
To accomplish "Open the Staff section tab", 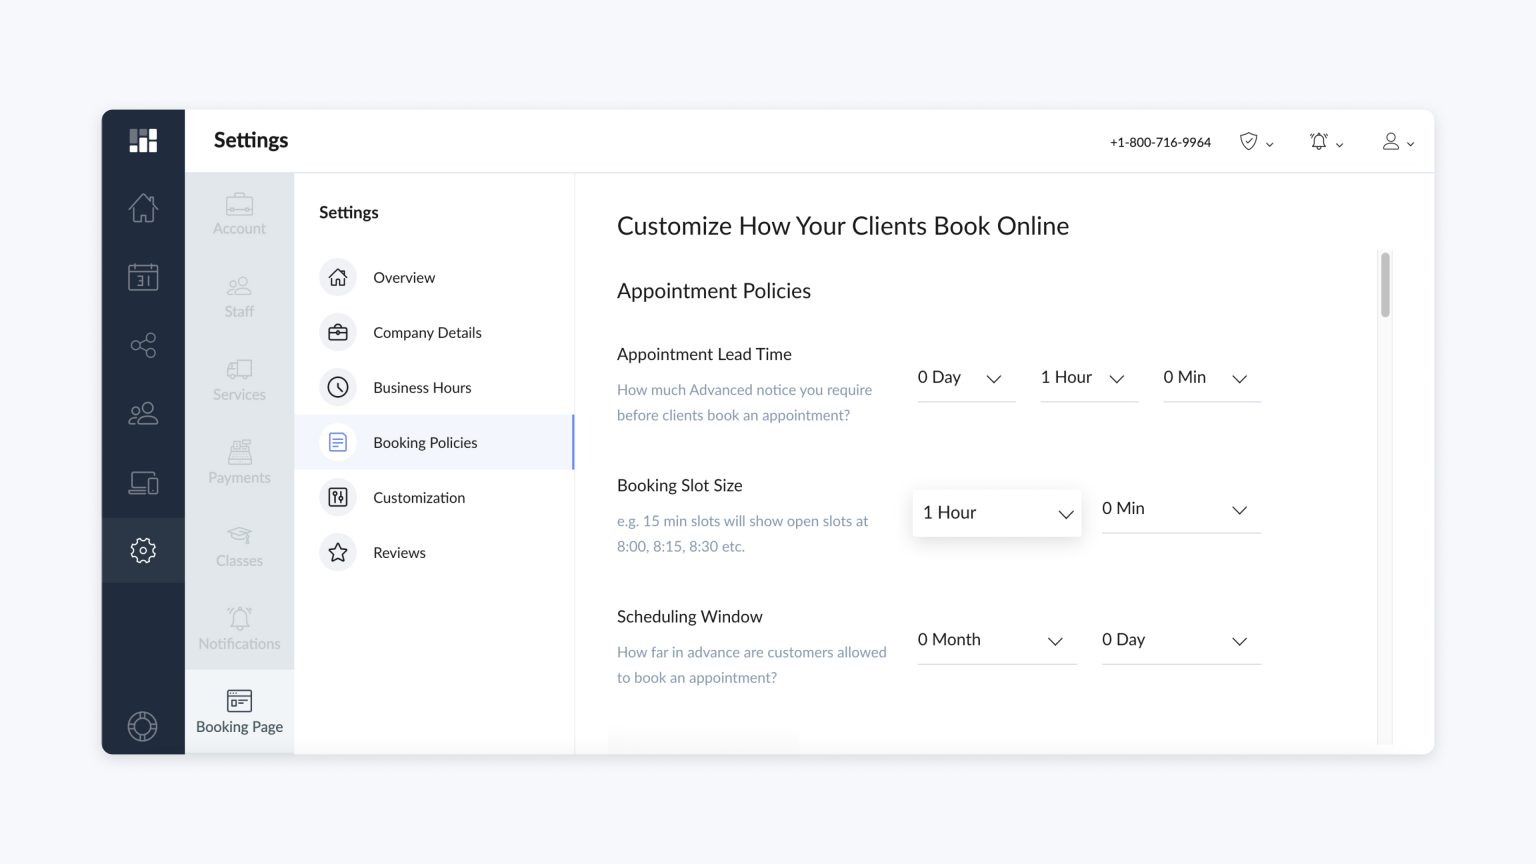I will pyautogui.click(x=239, y=297).
